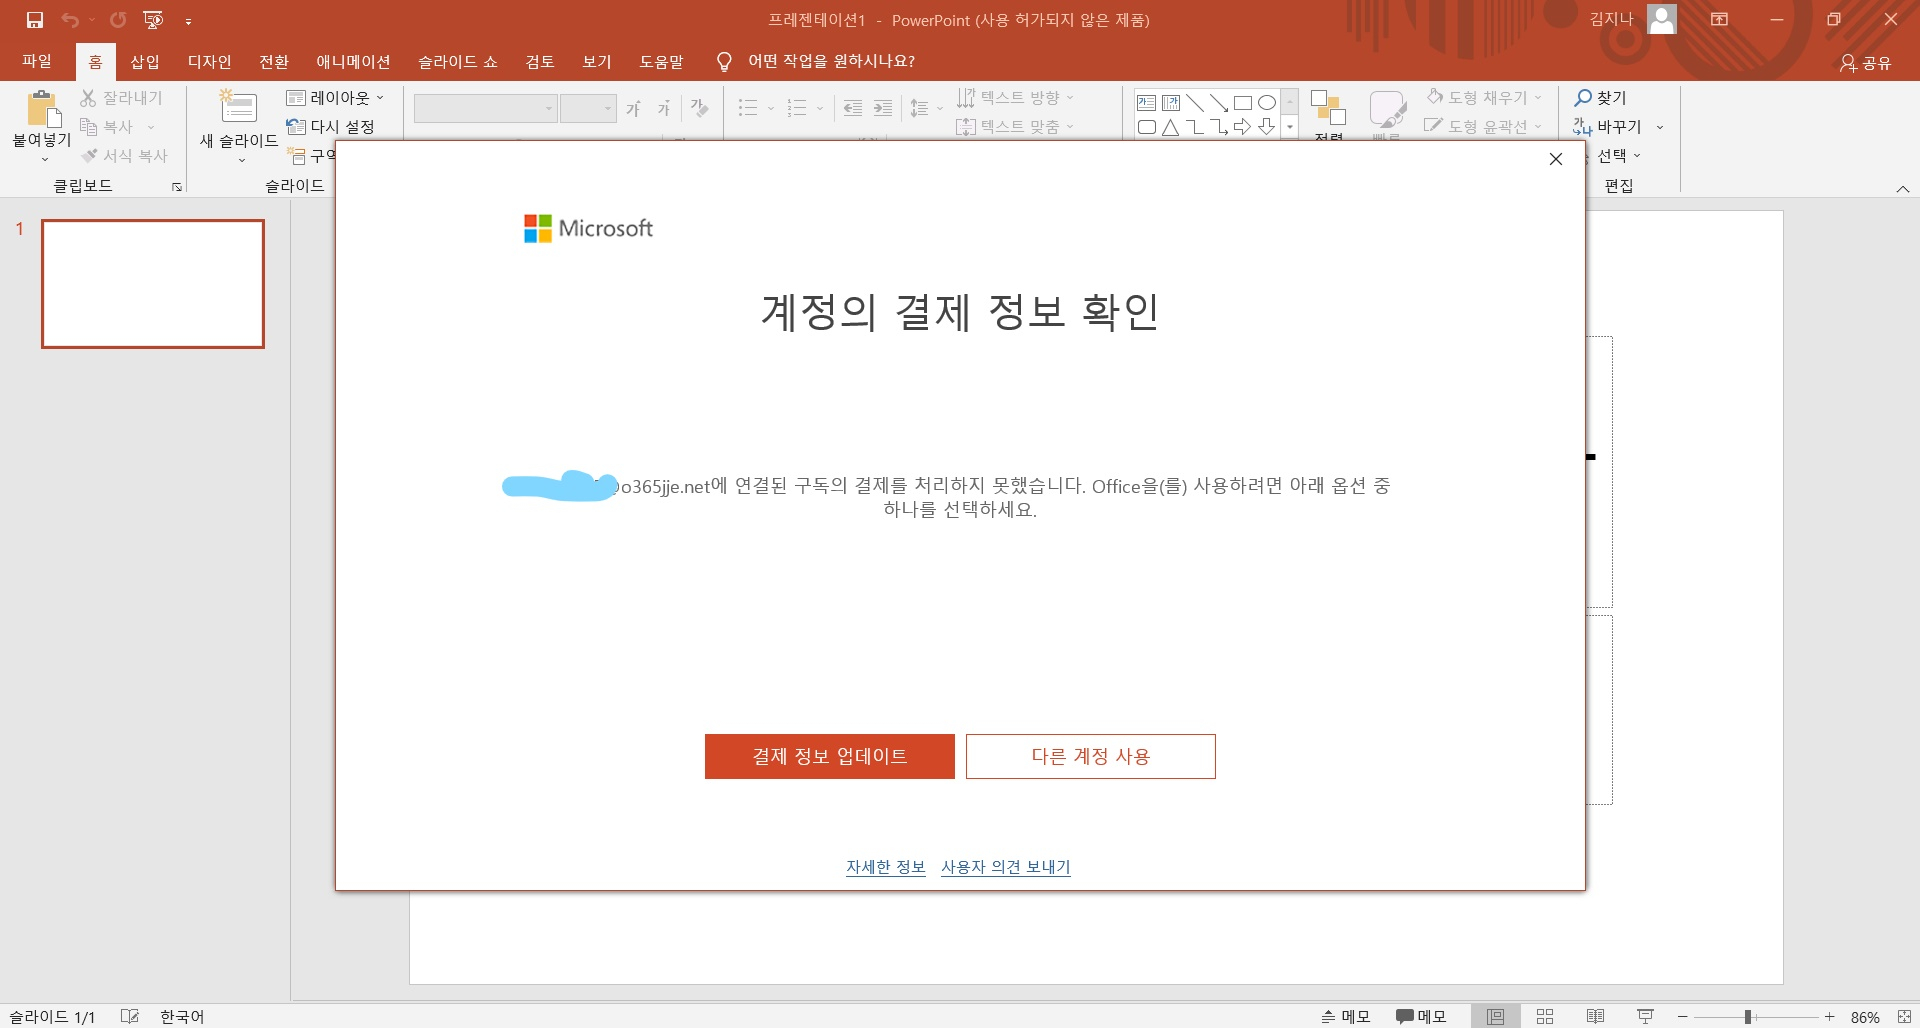Open the font name combo box

[485, 108]
